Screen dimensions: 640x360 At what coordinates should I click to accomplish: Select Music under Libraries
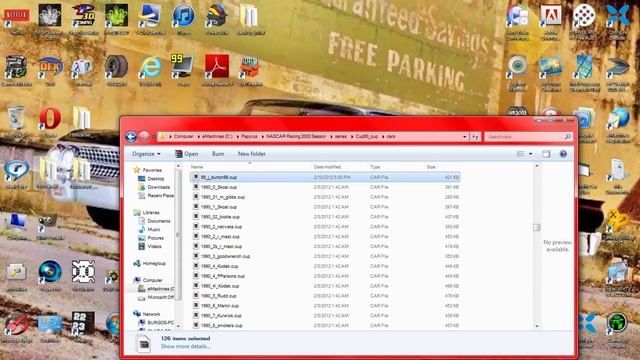tap(153, 229)
